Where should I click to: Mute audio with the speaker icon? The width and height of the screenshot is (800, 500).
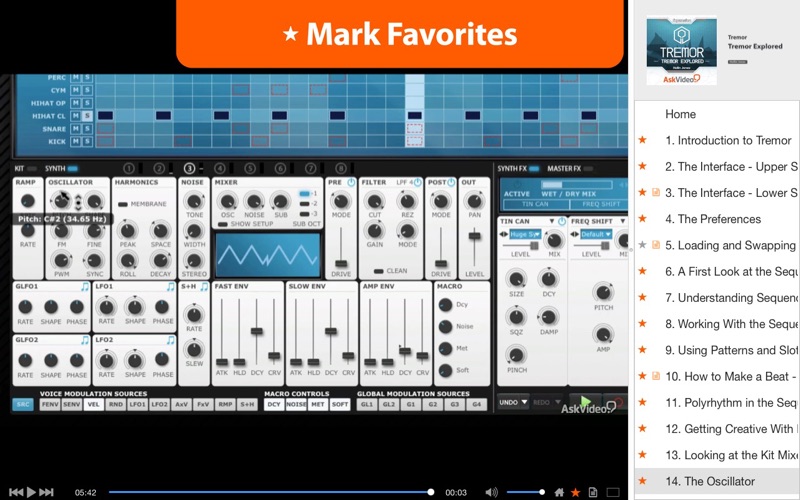[491, 492]
